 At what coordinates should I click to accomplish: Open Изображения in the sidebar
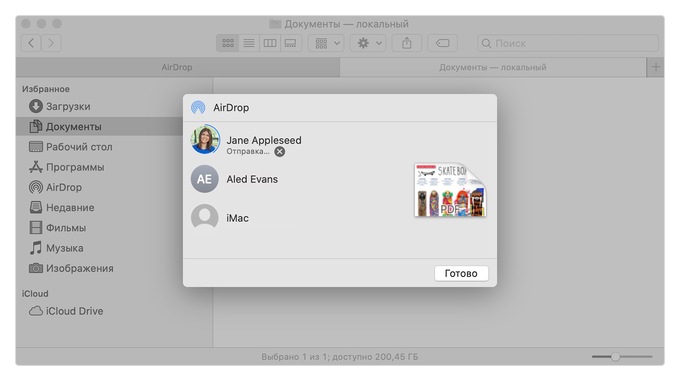pyautogui.click(x=72, y=268)
